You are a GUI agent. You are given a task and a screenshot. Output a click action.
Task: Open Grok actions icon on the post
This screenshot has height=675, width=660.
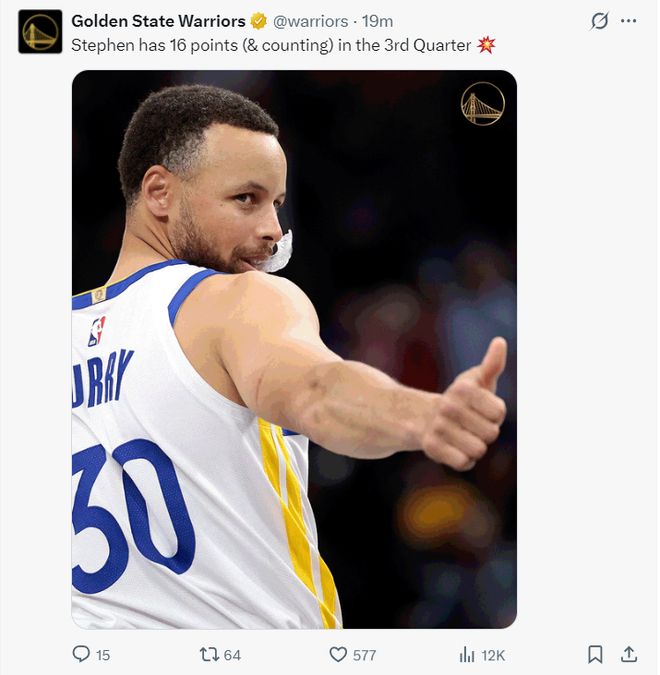pos(599,21)
